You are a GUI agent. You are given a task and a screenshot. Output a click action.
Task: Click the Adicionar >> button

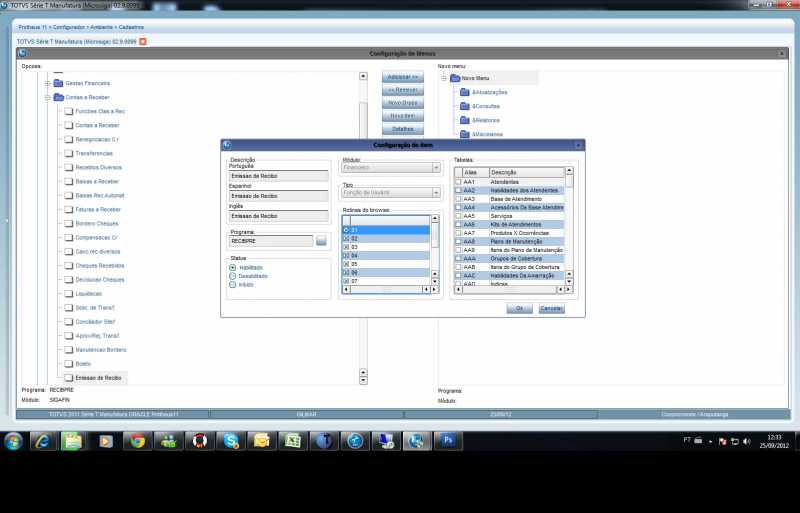click(x=403, y=77)
